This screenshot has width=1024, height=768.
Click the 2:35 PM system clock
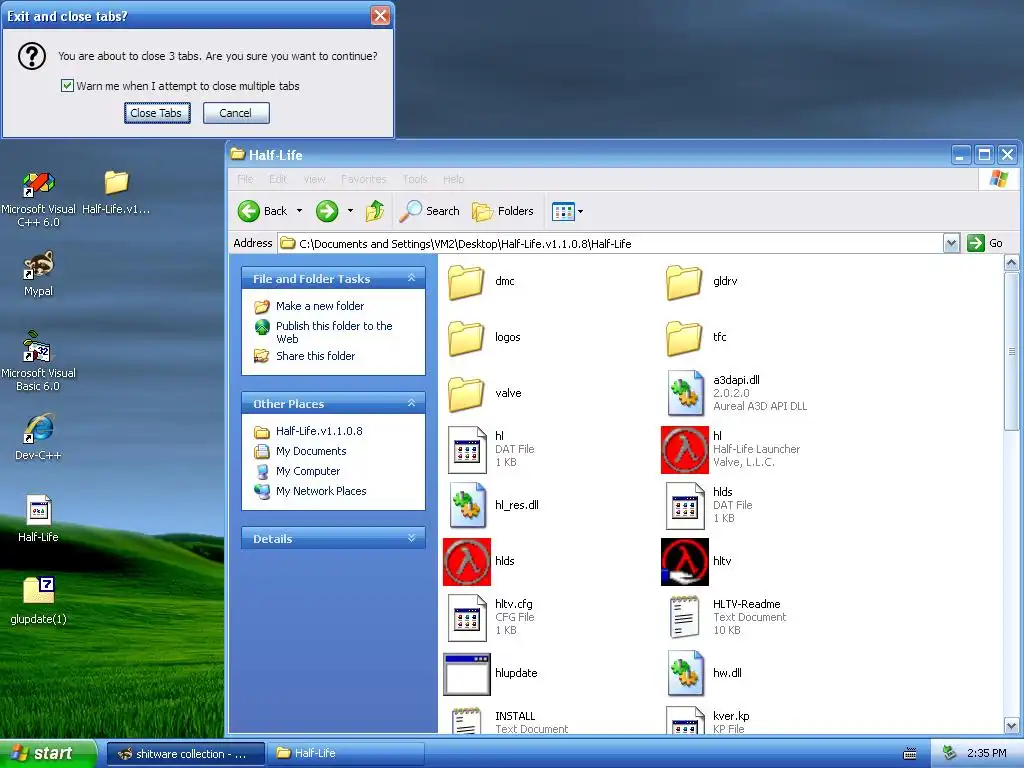(x=986, y=754)
